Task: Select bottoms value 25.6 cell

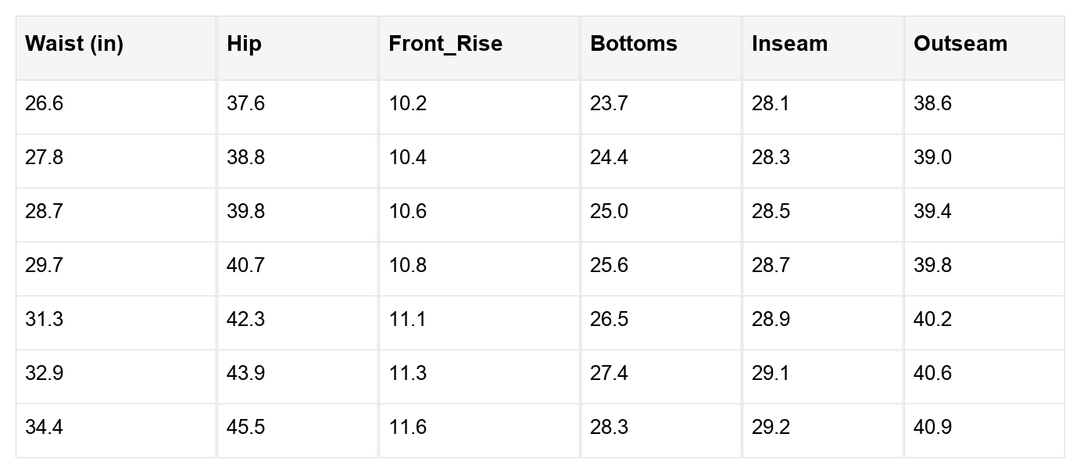Action: point(609,266)
